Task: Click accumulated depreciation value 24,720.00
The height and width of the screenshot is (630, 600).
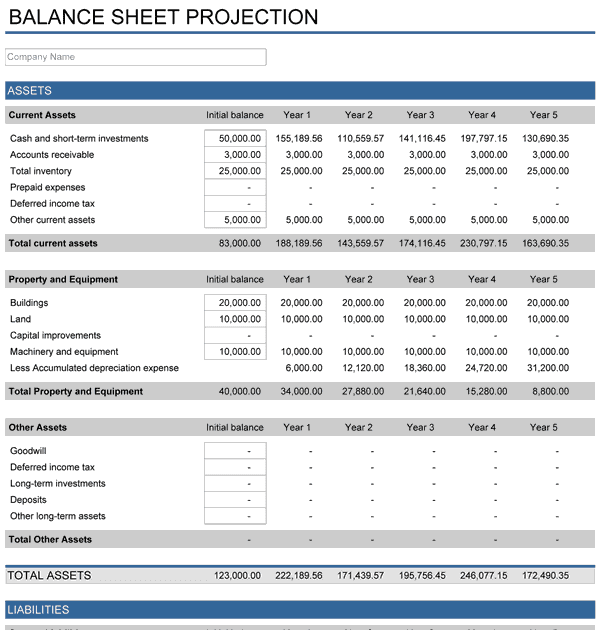Action: pos(486,368)
